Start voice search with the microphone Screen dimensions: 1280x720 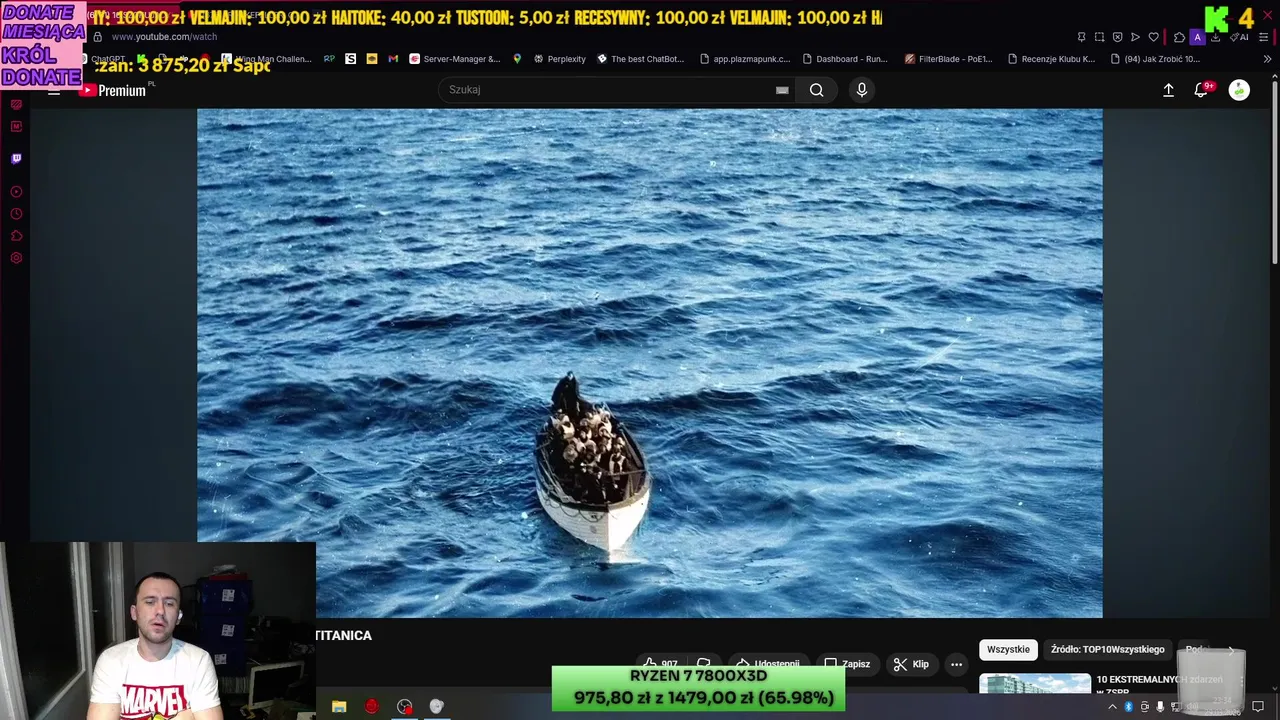point(862,90)
